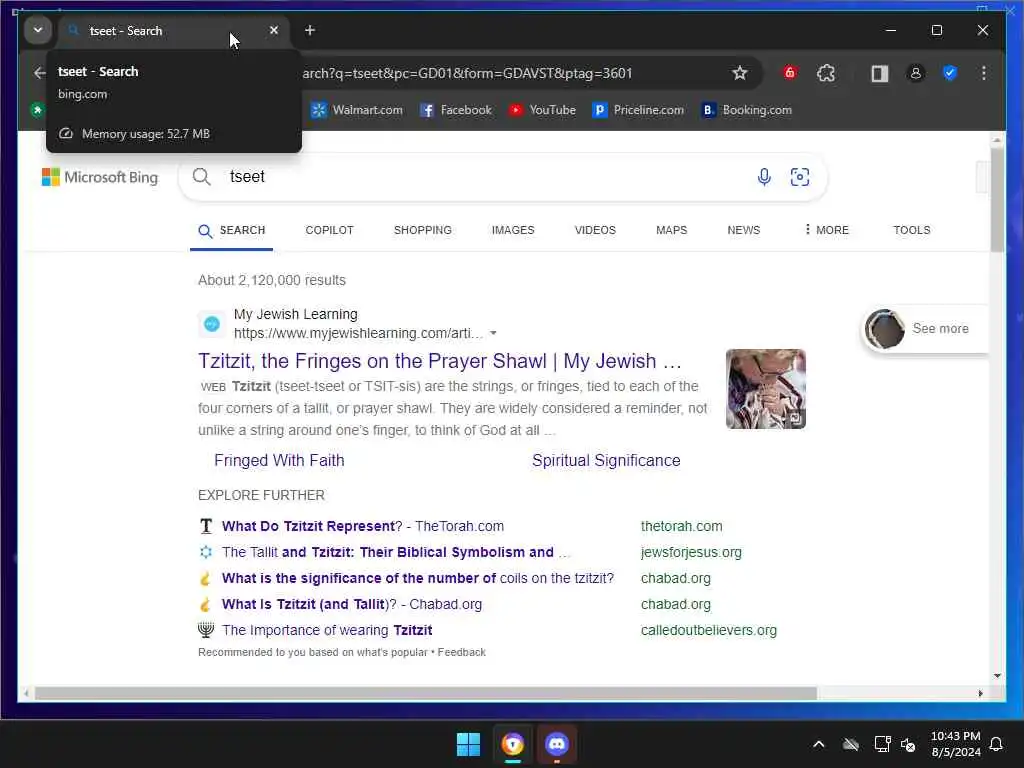Open the Discord taskbar icon
1024x768 pixels.
click(x=556, y=744)
